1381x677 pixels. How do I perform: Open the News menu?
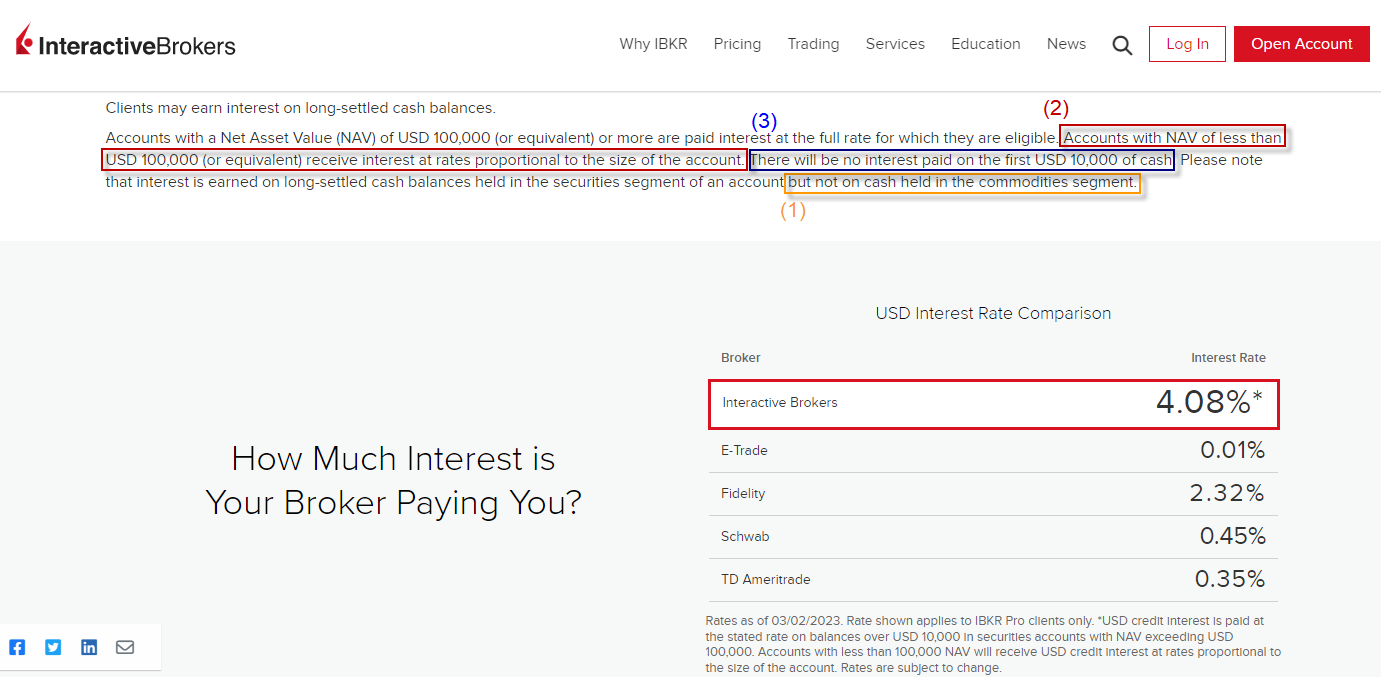[1066, 44]
